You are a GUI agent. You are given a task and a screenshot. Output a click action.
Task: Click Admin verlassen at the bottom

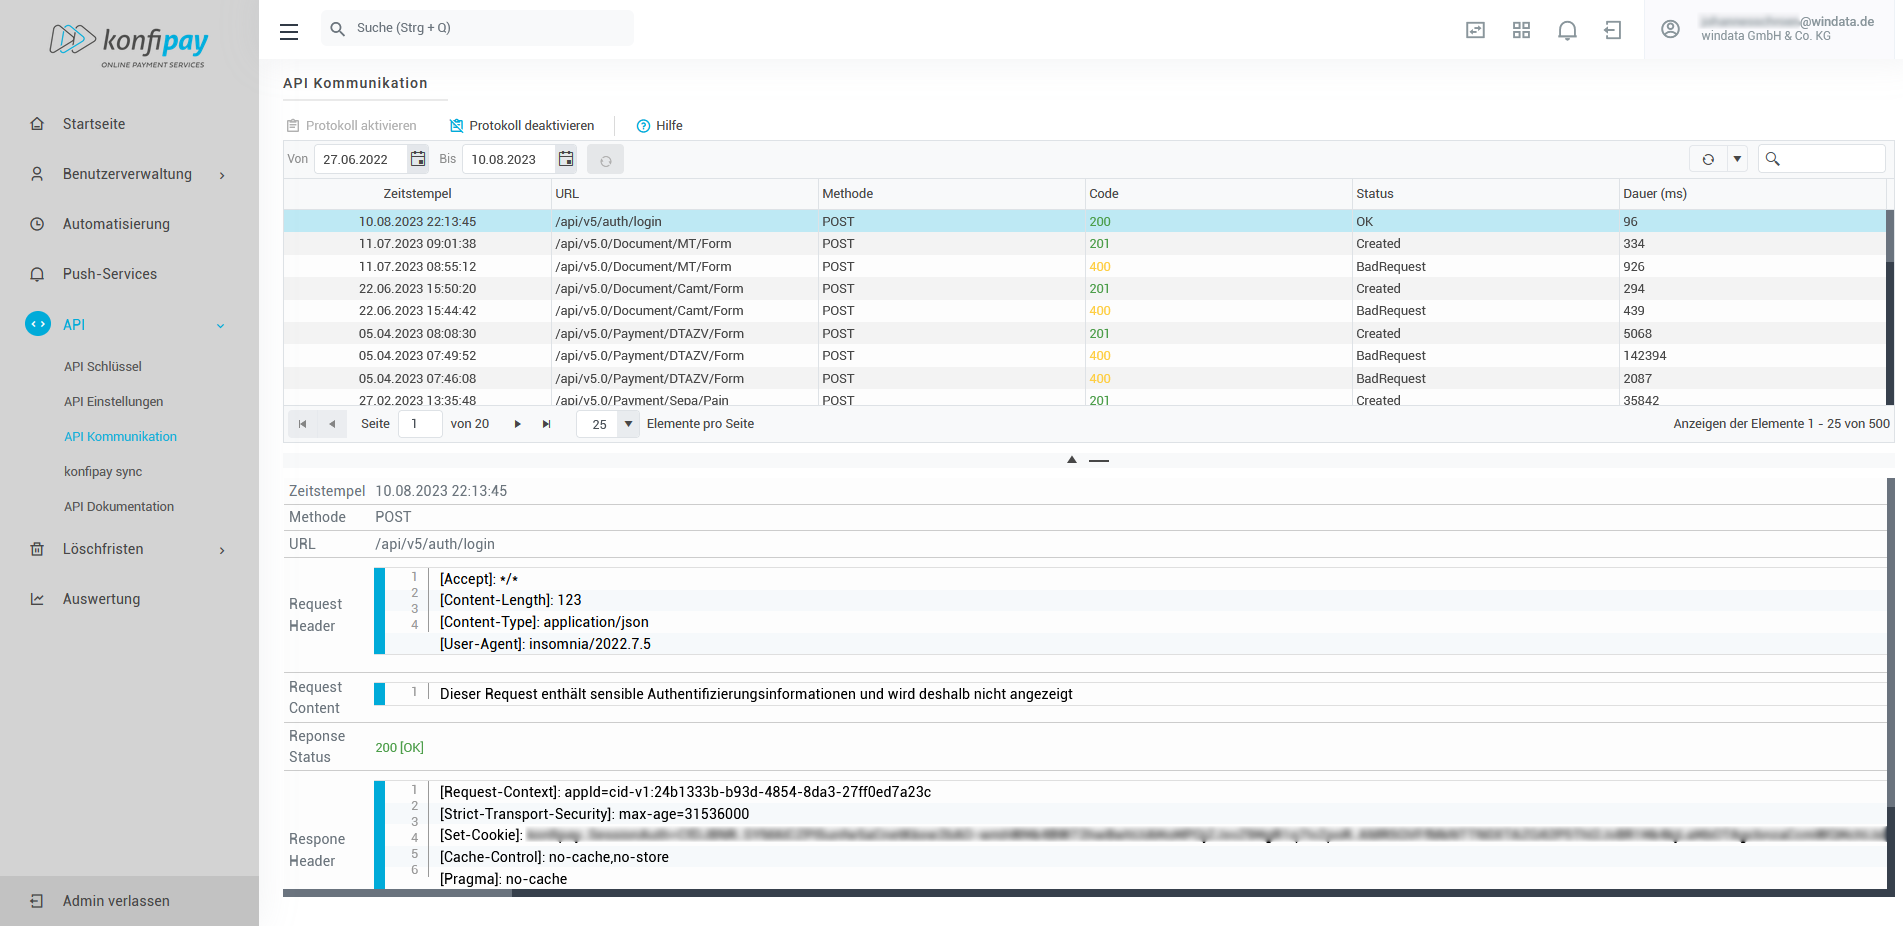point(116,901)
